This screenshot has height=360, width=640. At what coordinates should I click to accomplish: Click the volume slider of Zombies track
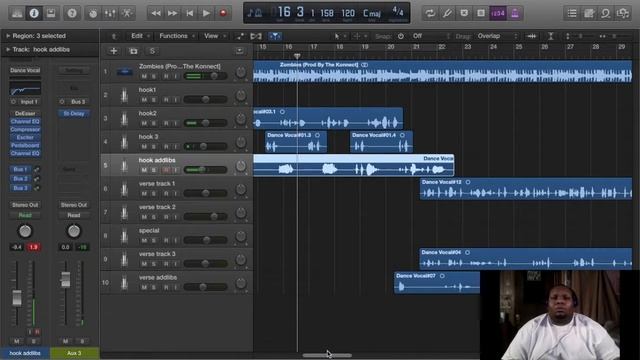[x=205, y=76]
